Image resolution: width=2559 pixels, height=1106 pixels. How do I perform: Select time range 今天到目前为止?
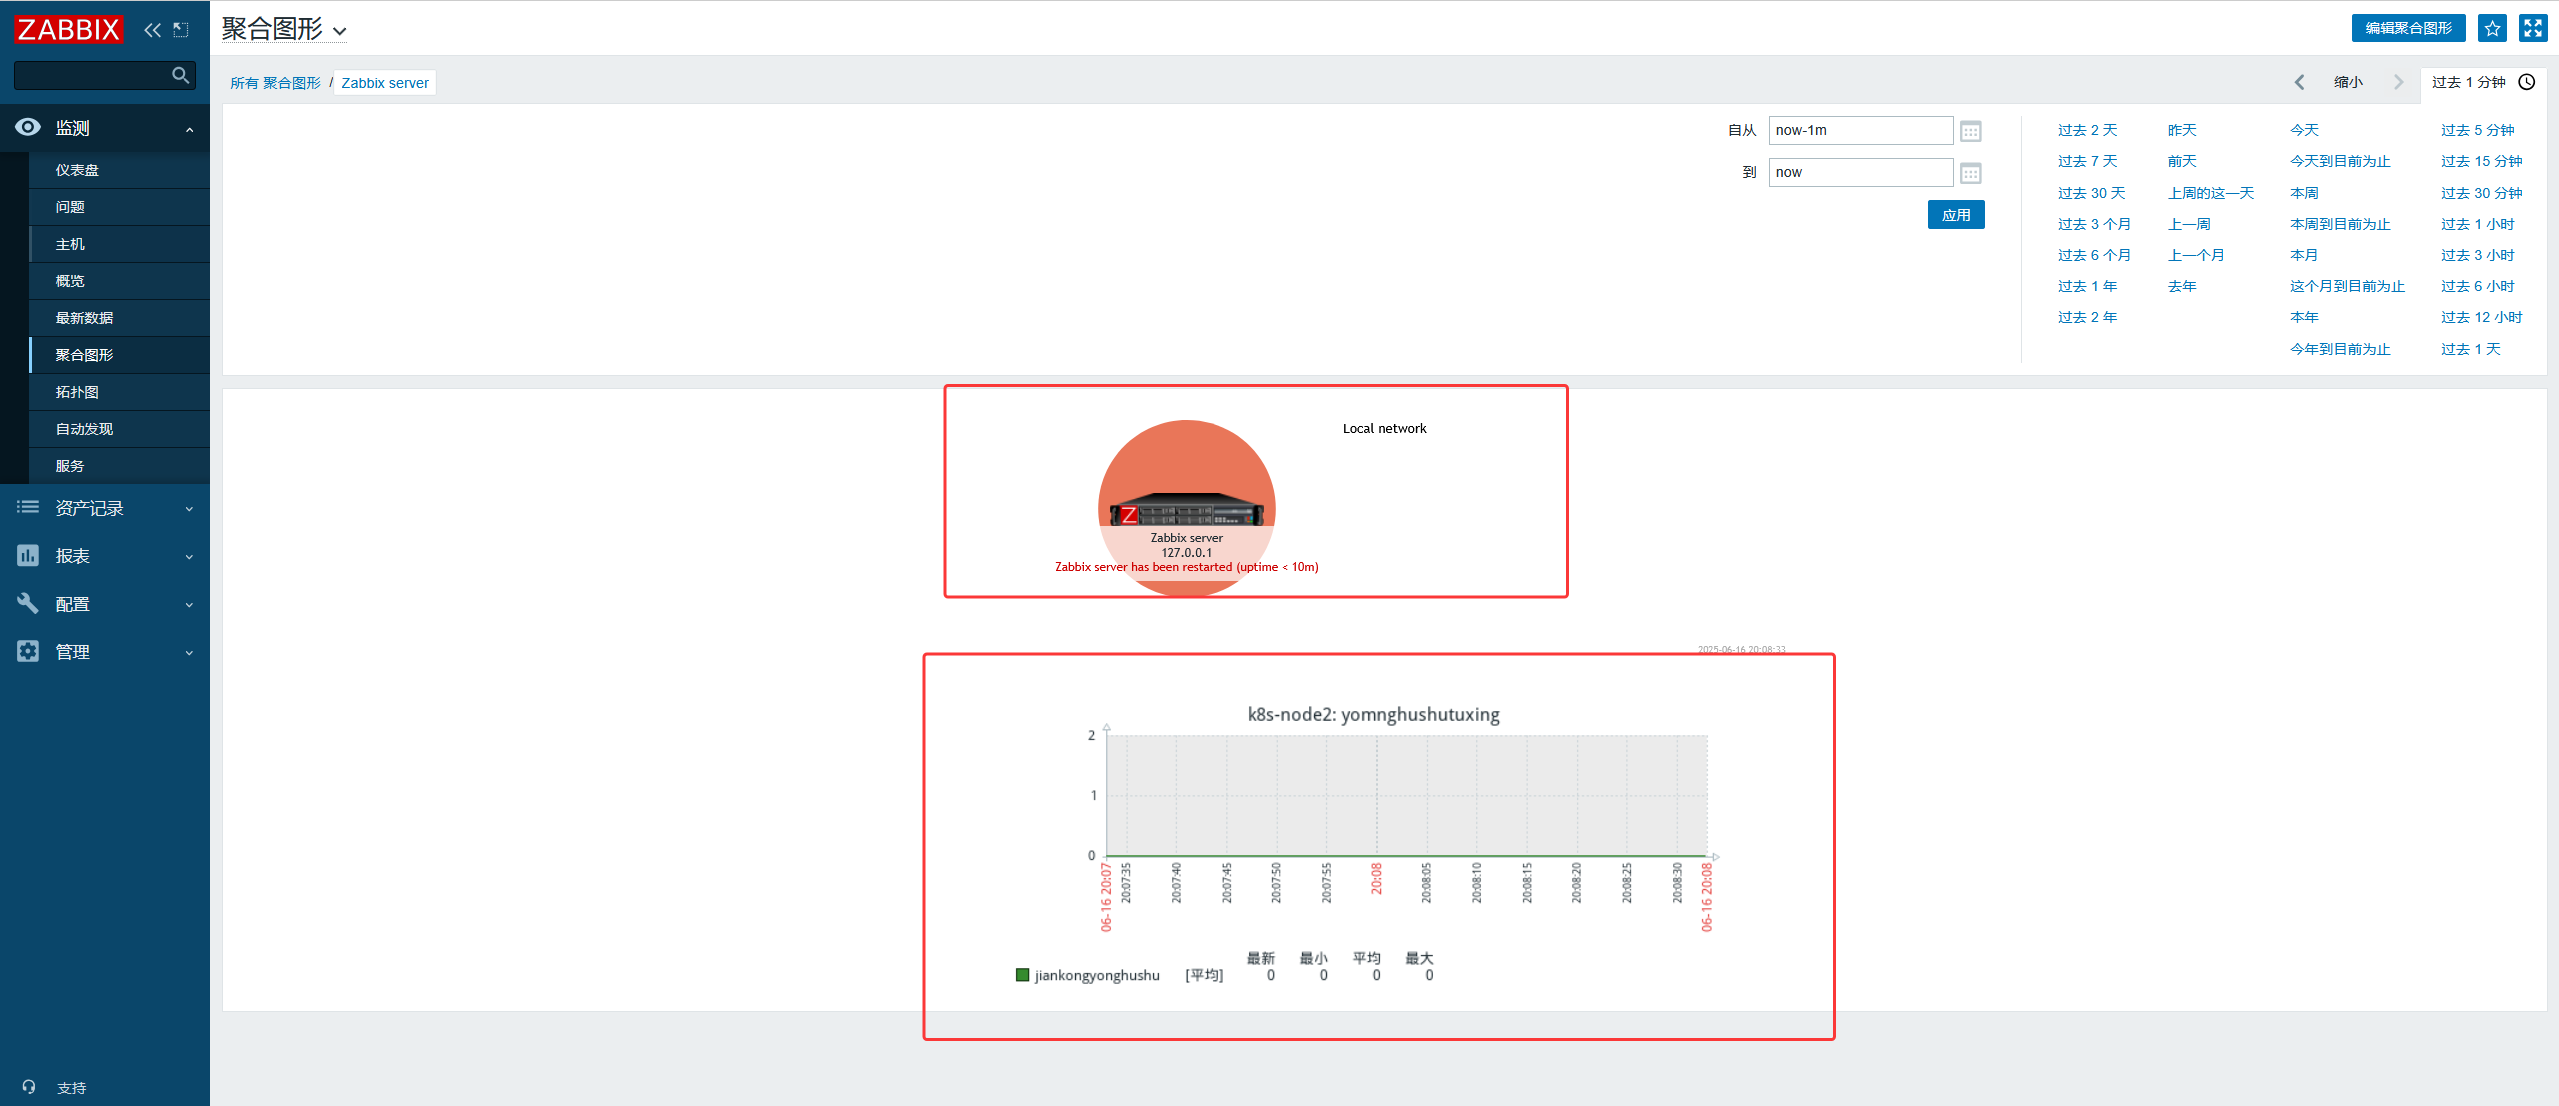pos(2340,161)
